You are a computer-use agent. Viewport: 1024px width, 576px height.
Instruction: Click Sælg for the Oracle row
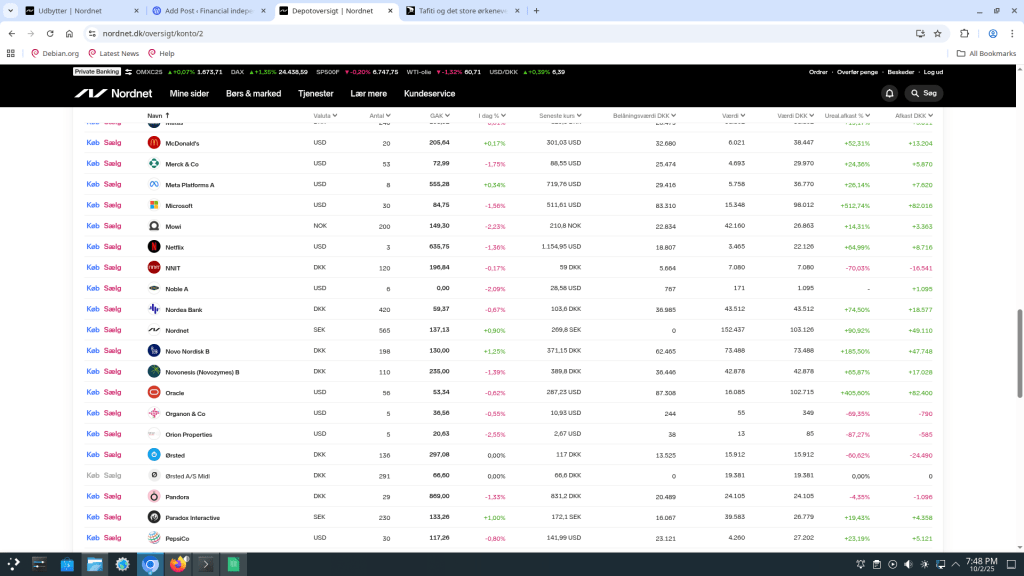(x=112, y=393)
